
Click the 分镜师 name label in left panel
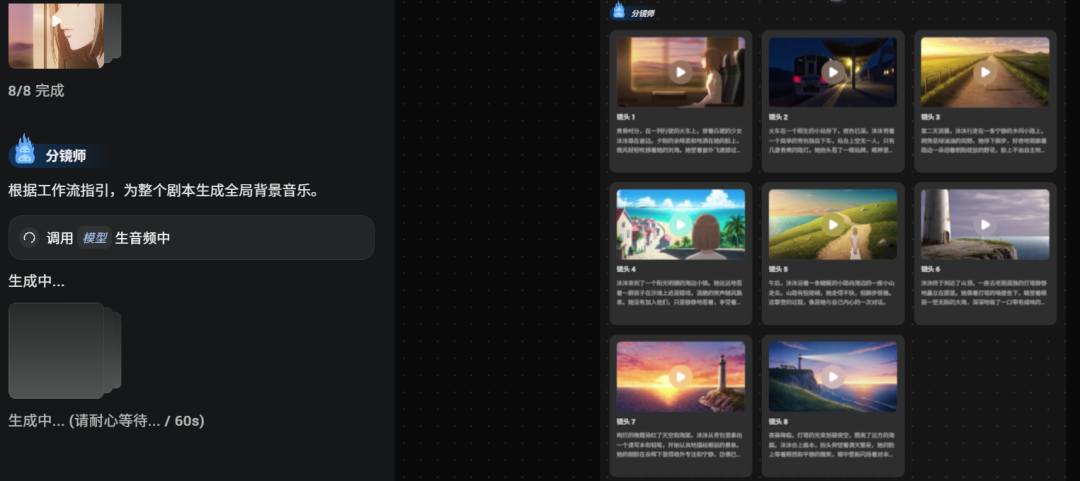[66, 156]
